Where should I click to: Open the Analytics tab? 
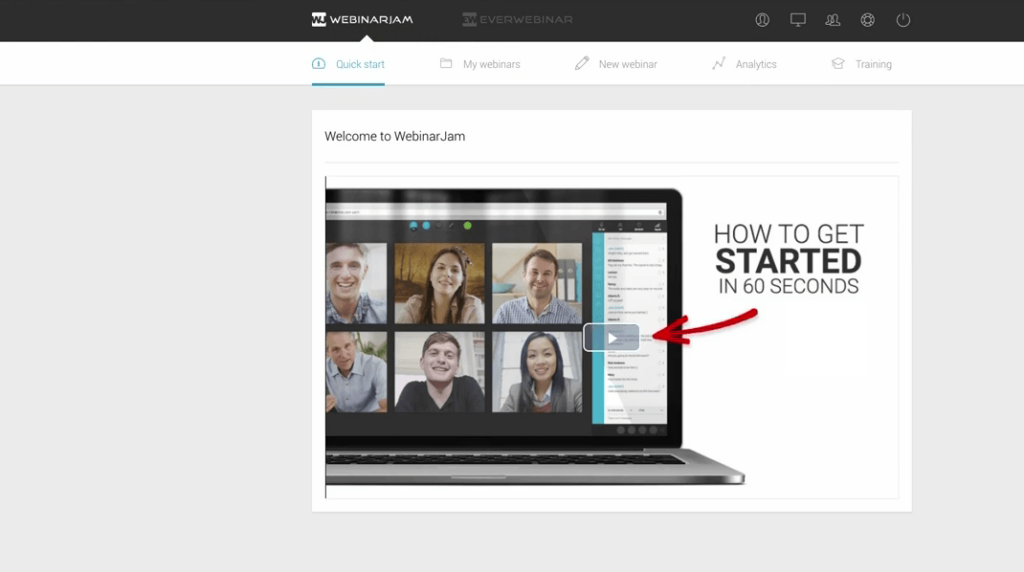pyautogui.click(x=744, y=64)
